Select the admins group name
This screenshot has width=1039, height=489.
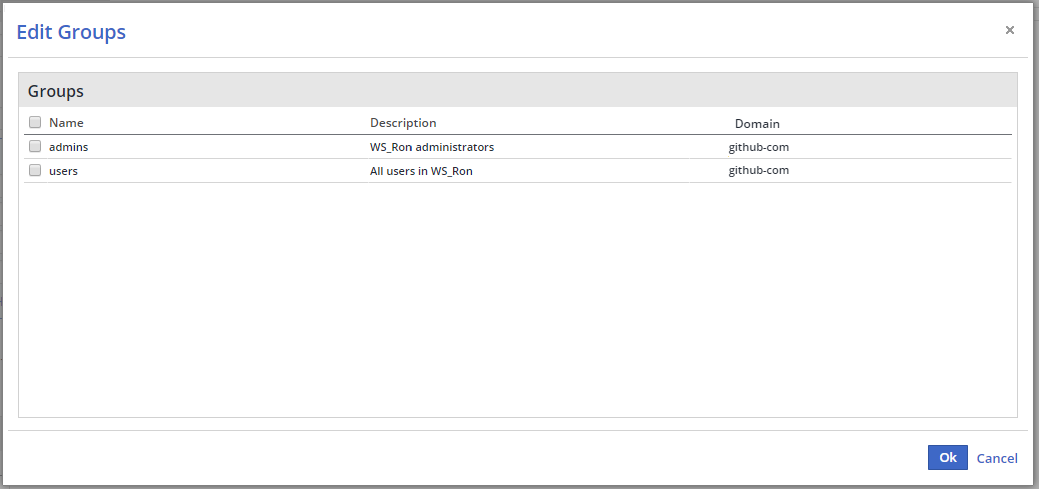(x=69, y=147)
